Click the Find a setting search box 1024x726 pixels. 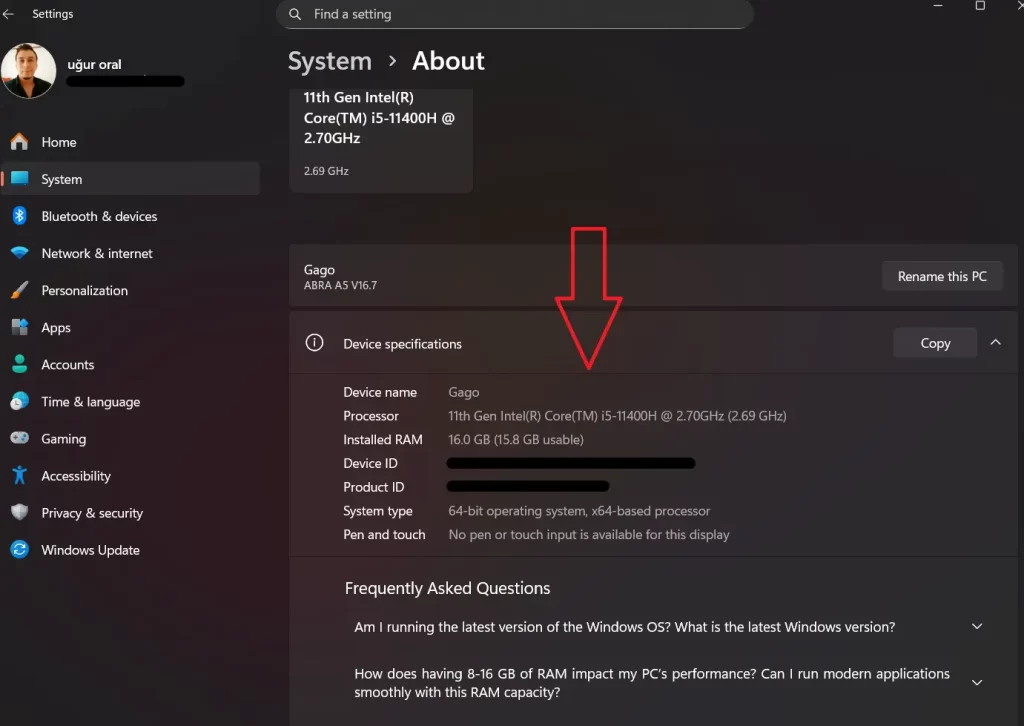coord(513,15)
